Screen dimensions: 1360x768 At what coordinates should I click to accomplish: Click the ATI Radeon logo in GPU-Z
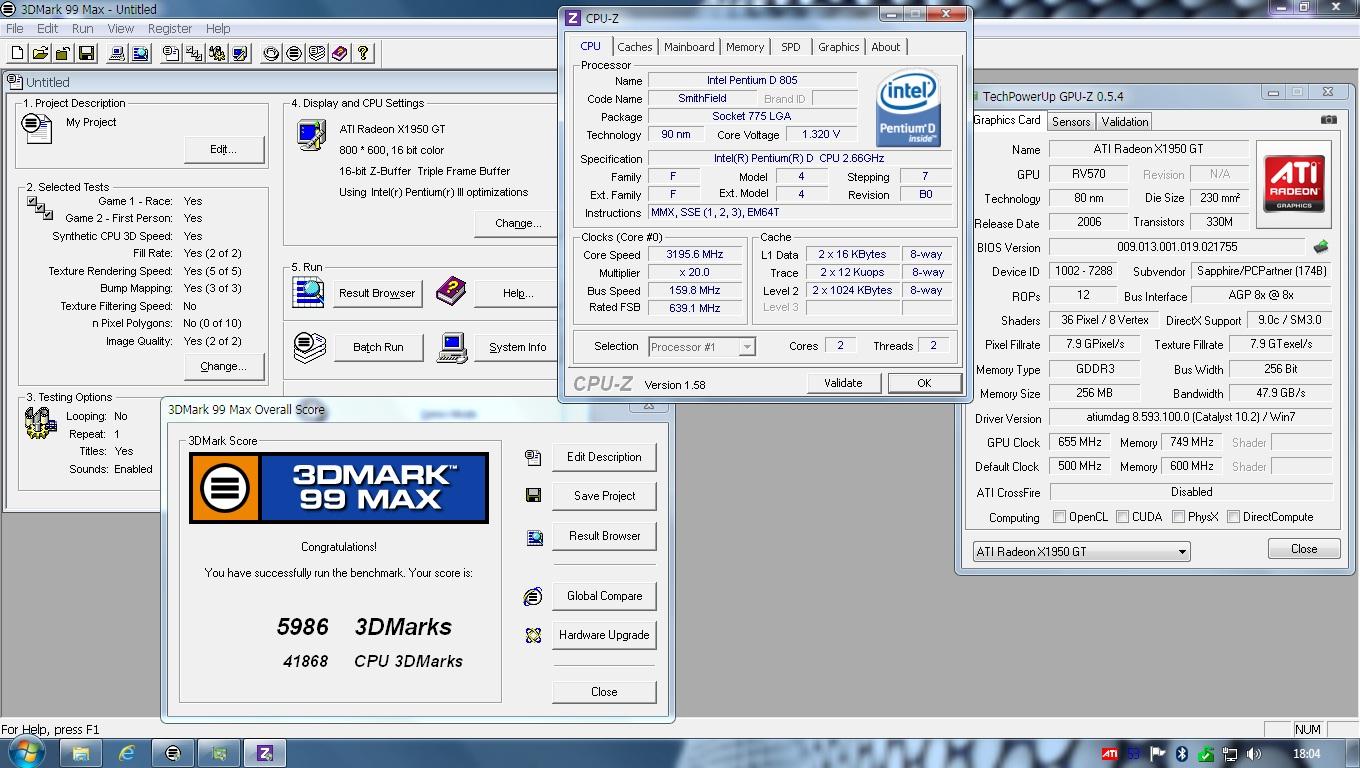[x=1294, y=183]
